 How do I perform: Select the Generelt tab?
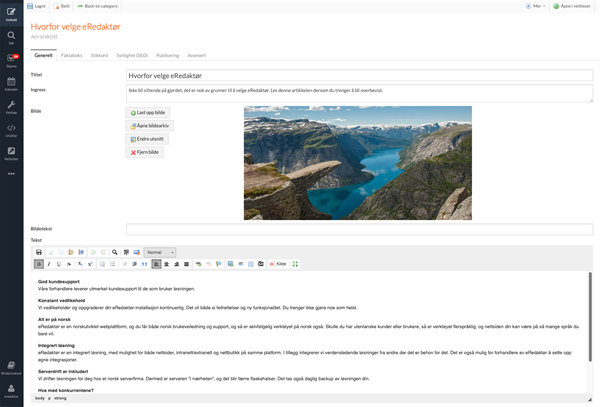click(x=43, y=55)
